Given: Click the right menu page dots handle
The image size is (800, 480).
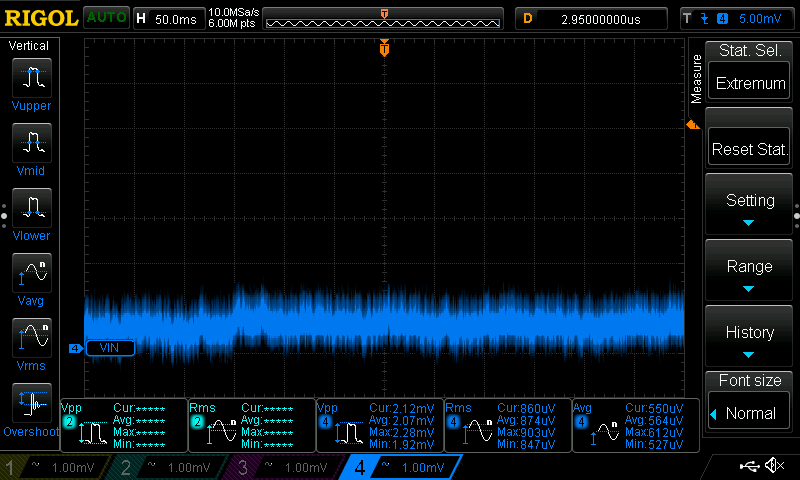Looking at the screenshot, I should 796,216.
